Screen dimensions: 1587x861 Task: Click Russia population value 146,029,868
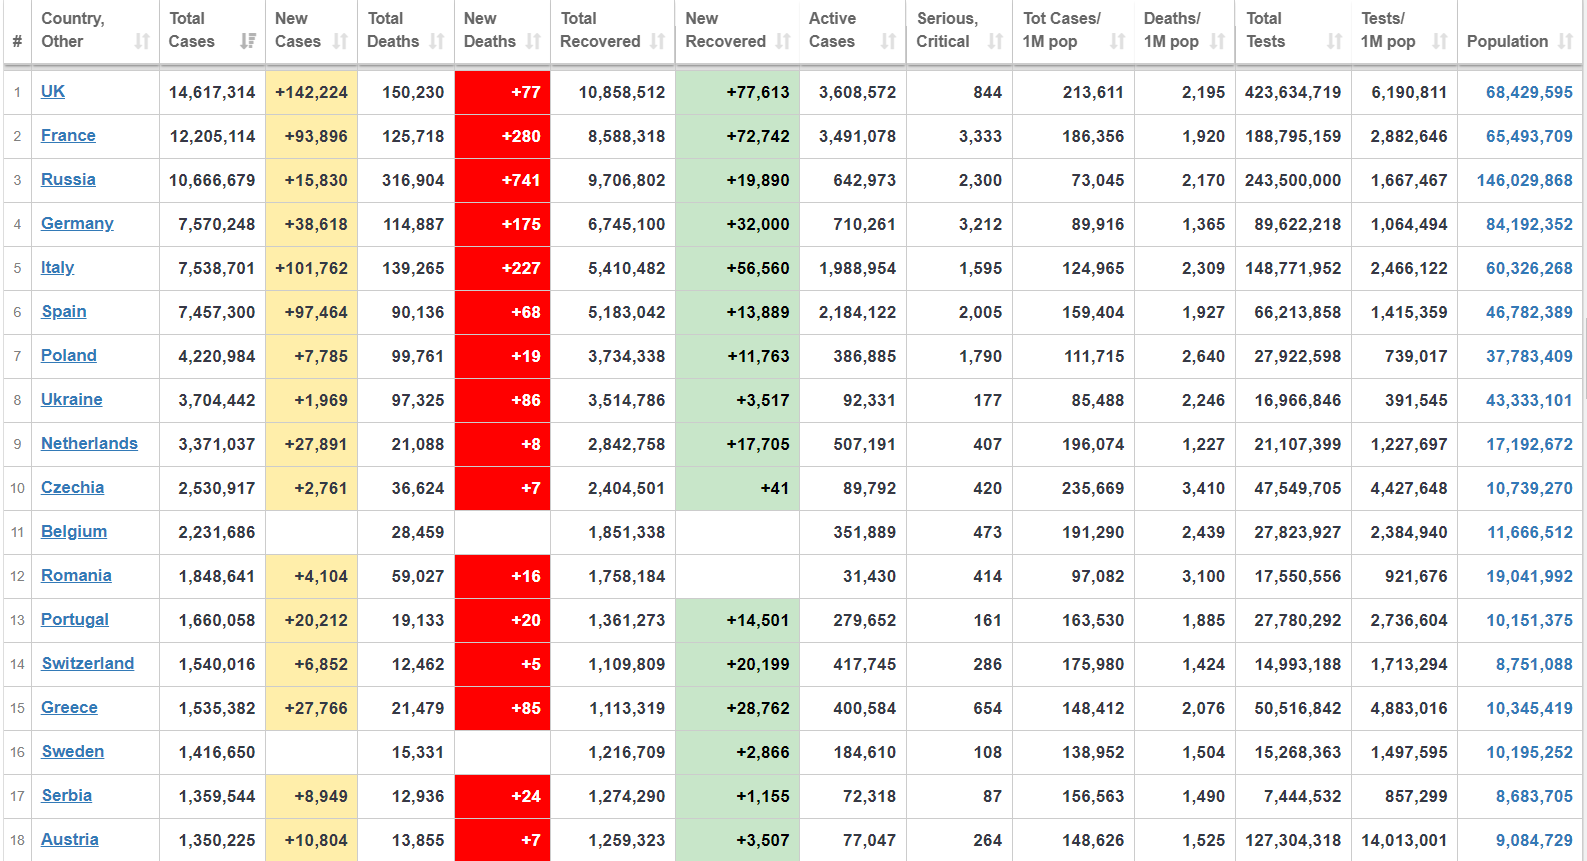pyautogui.click(x=1525, y=180)
